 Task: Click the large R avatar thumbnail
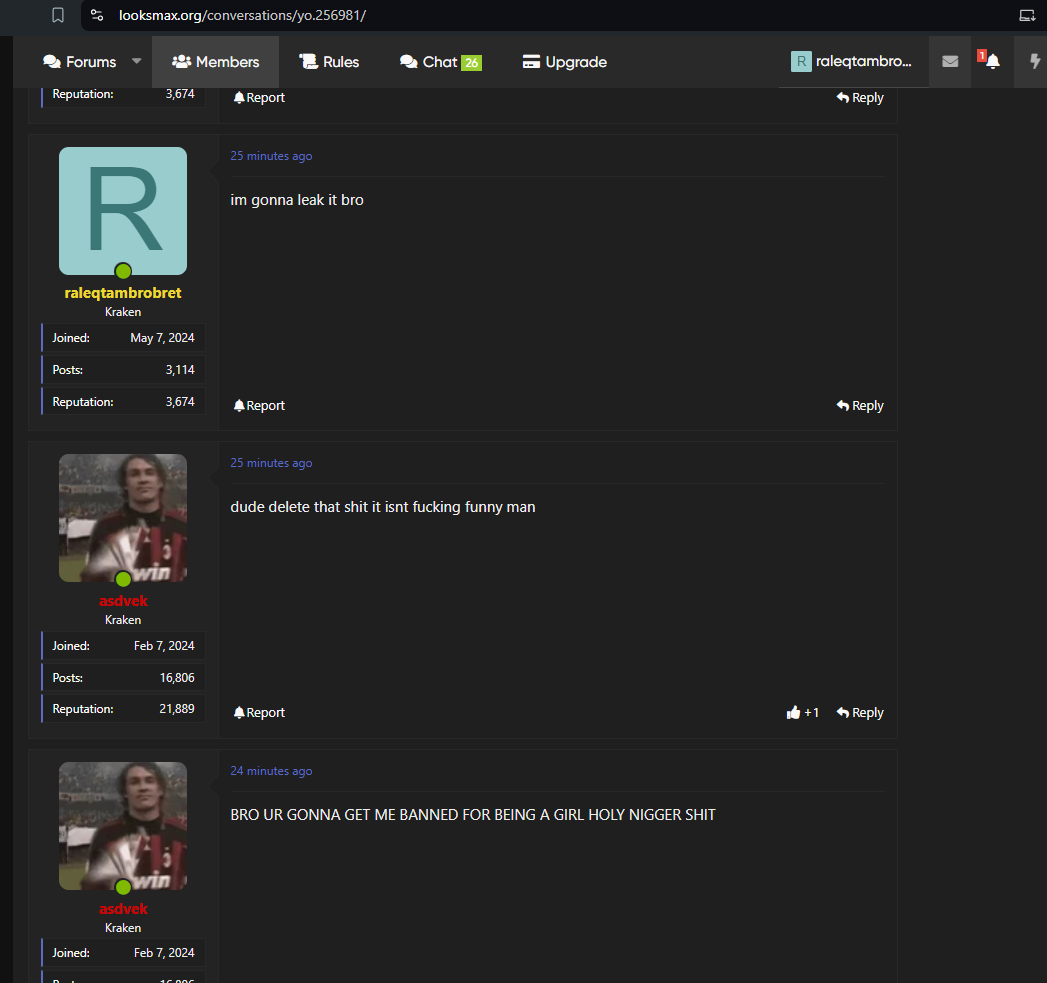(123, 211)
